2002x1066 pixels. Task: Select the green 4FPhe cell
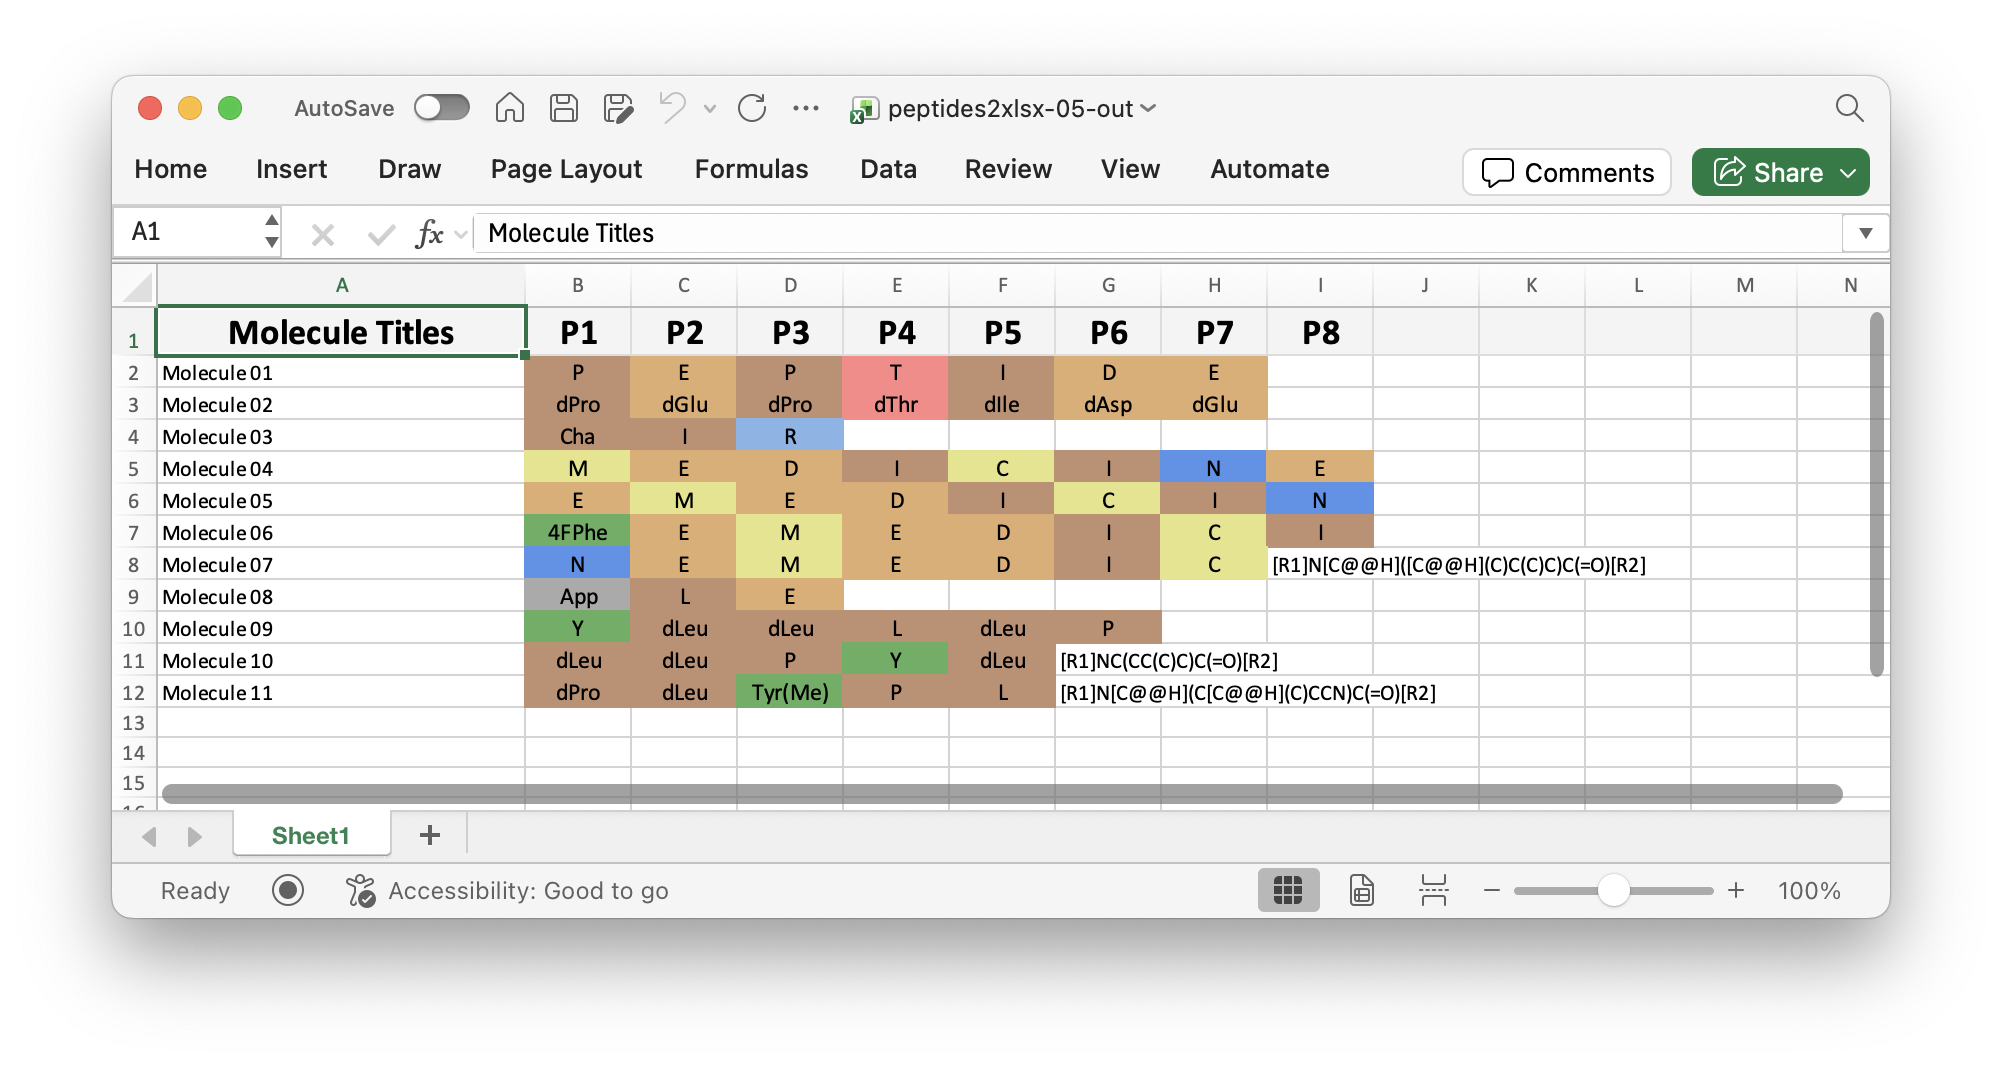pyautogui.click(x=578, y=533)
